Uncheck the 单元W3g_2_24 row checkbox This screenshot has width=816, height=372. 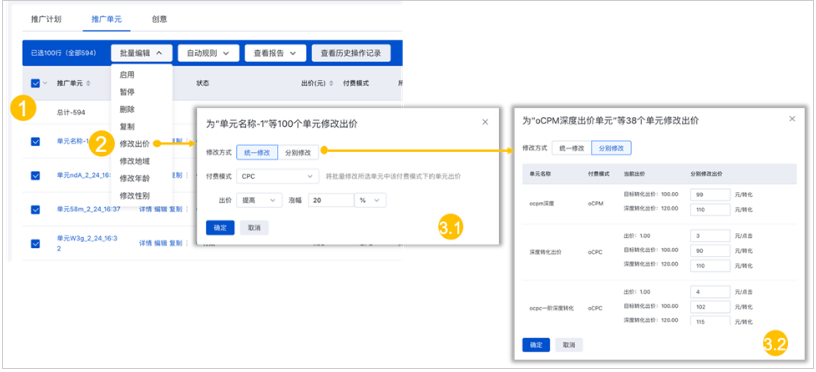(35, 243)
